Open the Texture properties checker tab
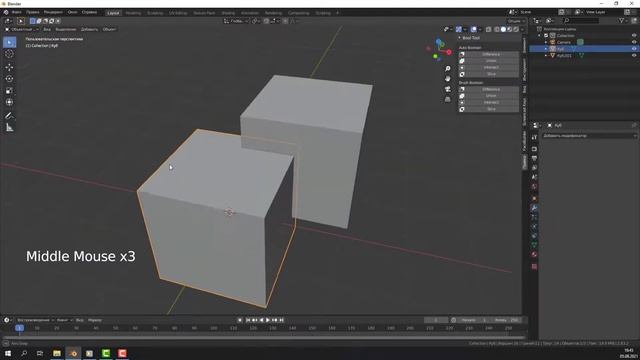 pos(534,267)
